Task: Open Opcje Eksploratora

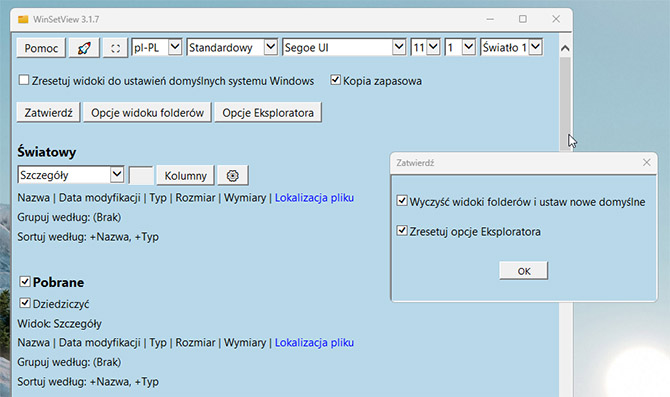Action: (x=268, y=112)
